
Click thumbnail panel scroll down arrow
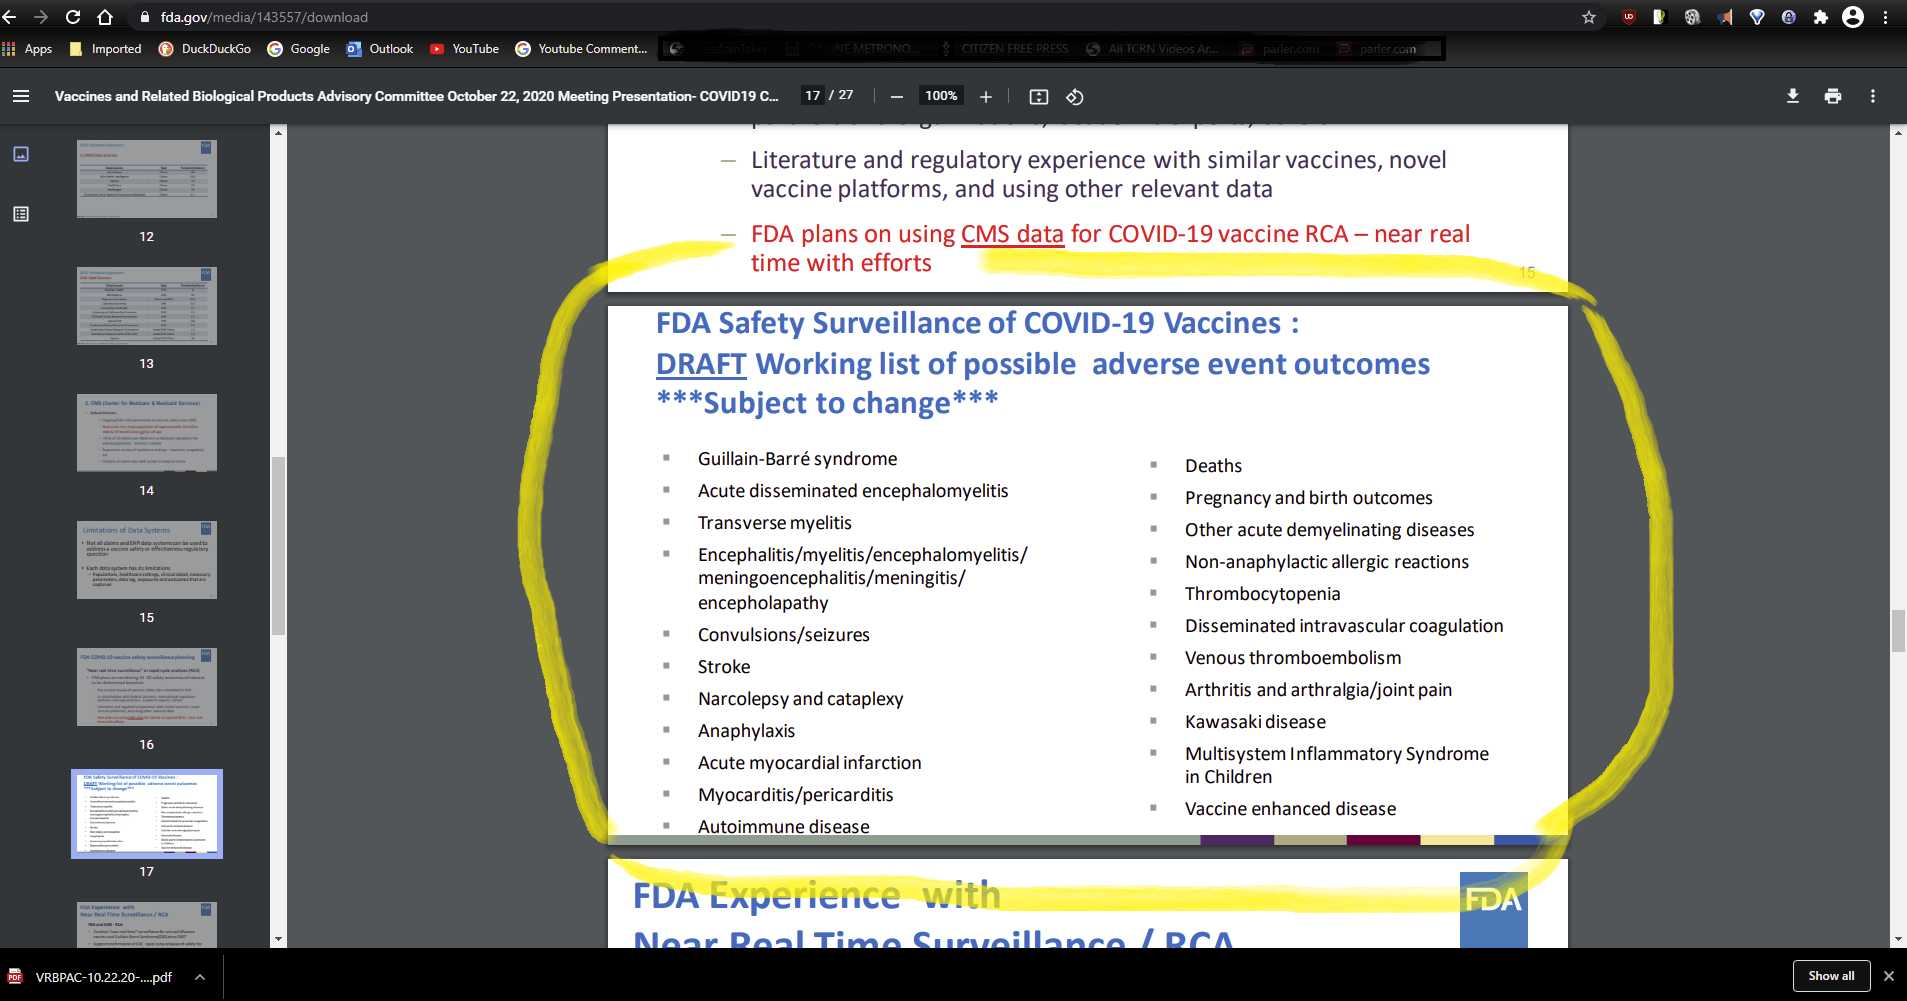pyautogui.click(x=279, y=940)
